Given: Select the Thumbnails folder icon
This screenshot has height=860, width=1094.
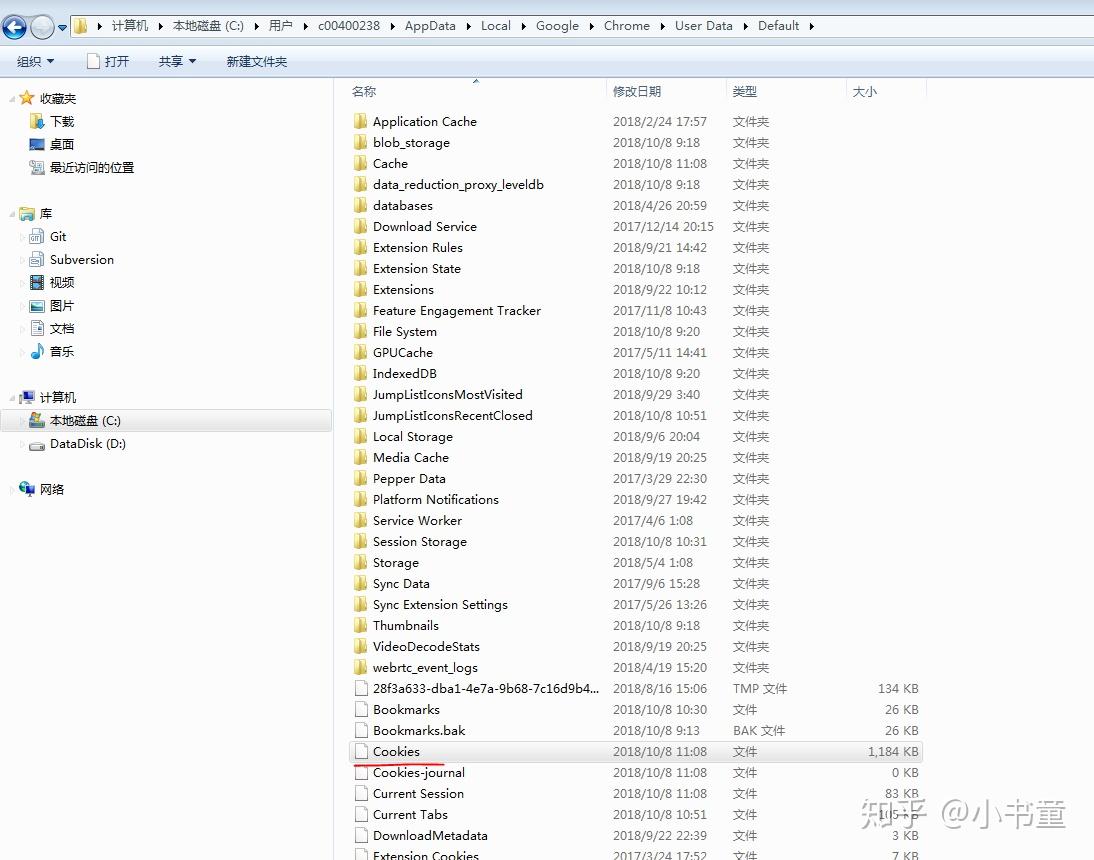Looking at the screenshot, I should pos(360,626).
